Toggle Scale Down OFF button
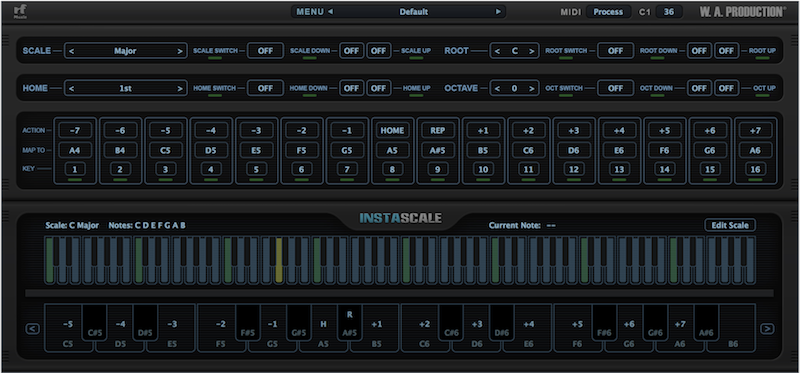 pos(351,51)
